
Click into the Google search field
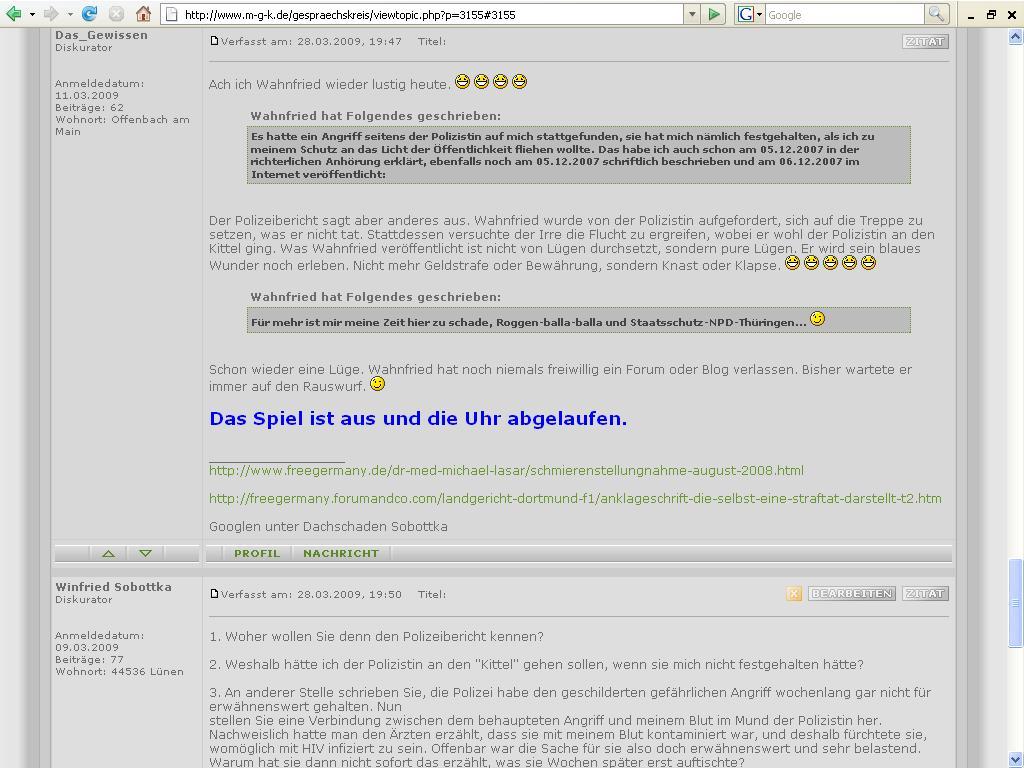click(x=843, y=14)
